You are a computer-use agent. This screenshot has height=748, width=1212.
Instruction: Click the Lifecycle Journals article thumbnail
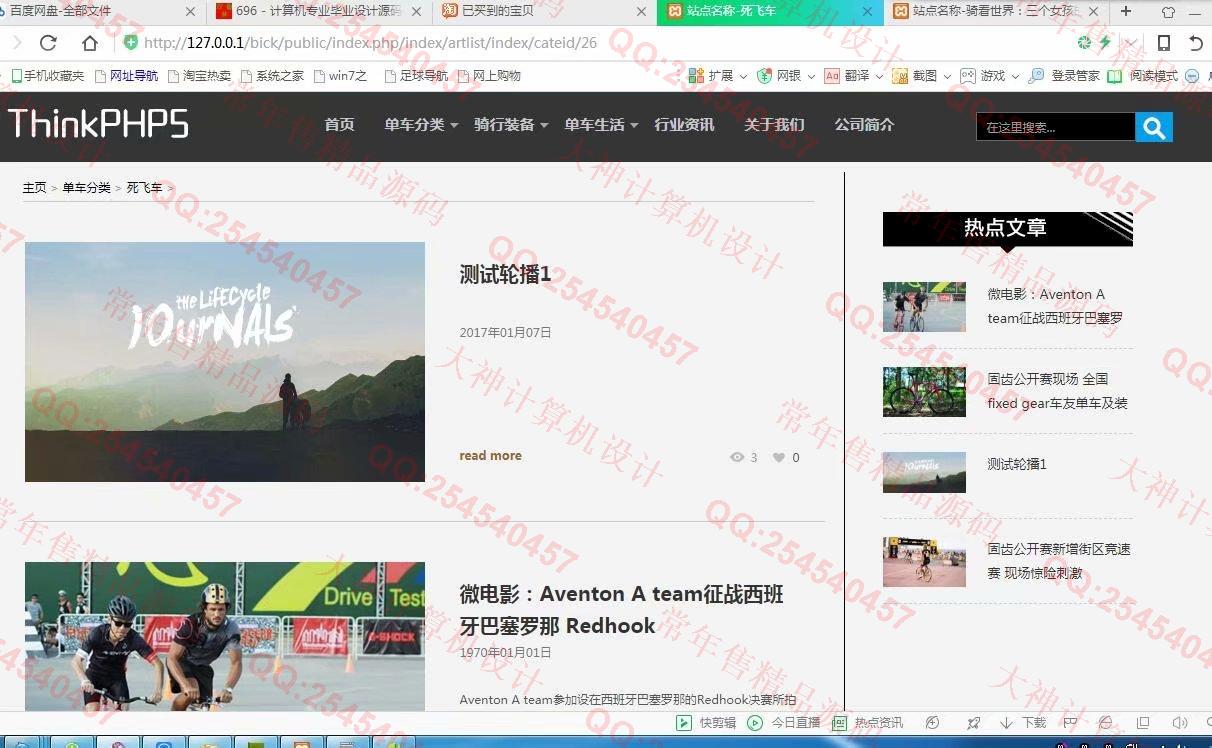pos(225,362)
